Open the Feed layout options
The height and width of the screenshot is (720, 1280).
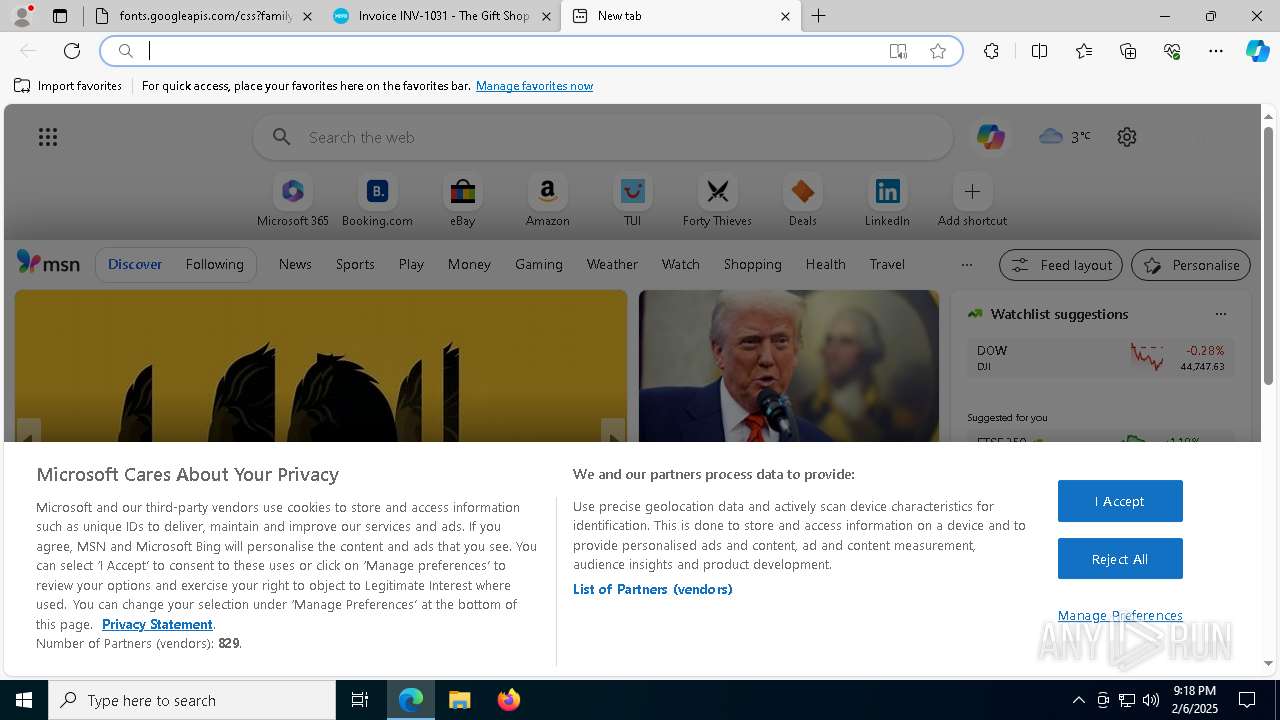(1061, 265)
